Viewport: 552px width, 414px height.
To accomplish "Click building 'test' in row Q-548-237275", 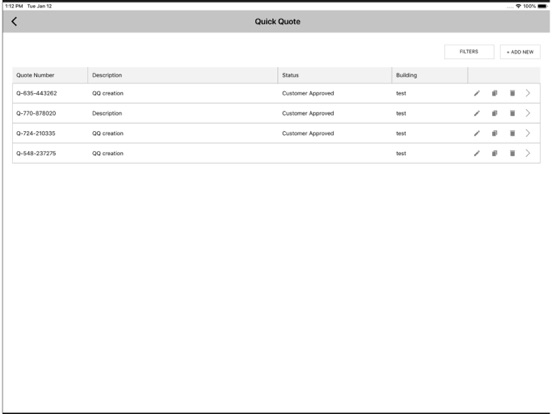I will point(401,153).
